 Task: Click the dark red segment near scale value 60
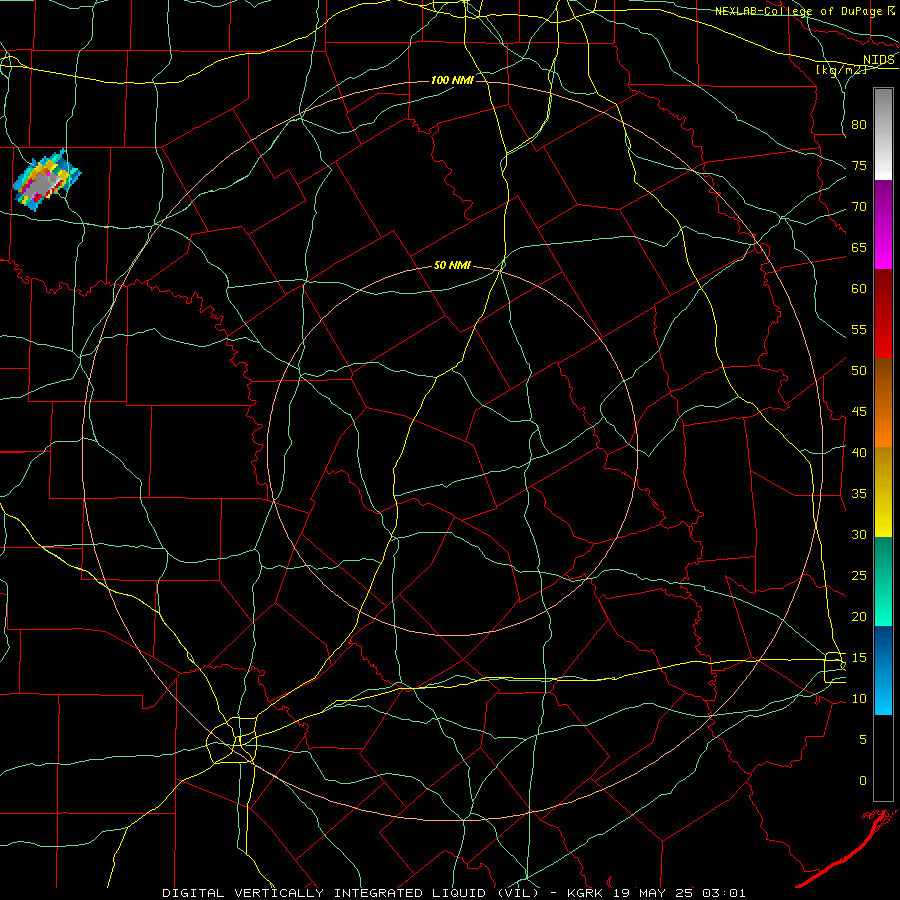pyautogui.click(x=883, y=314)
